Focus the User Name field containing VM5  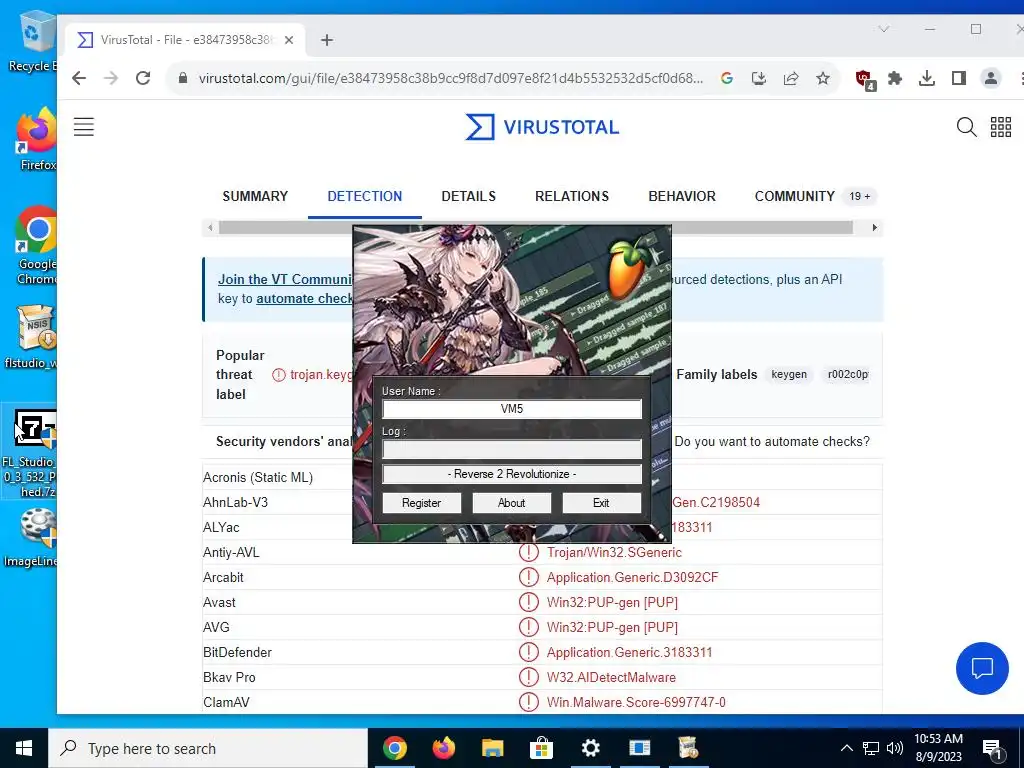click(x=512, y=409)
